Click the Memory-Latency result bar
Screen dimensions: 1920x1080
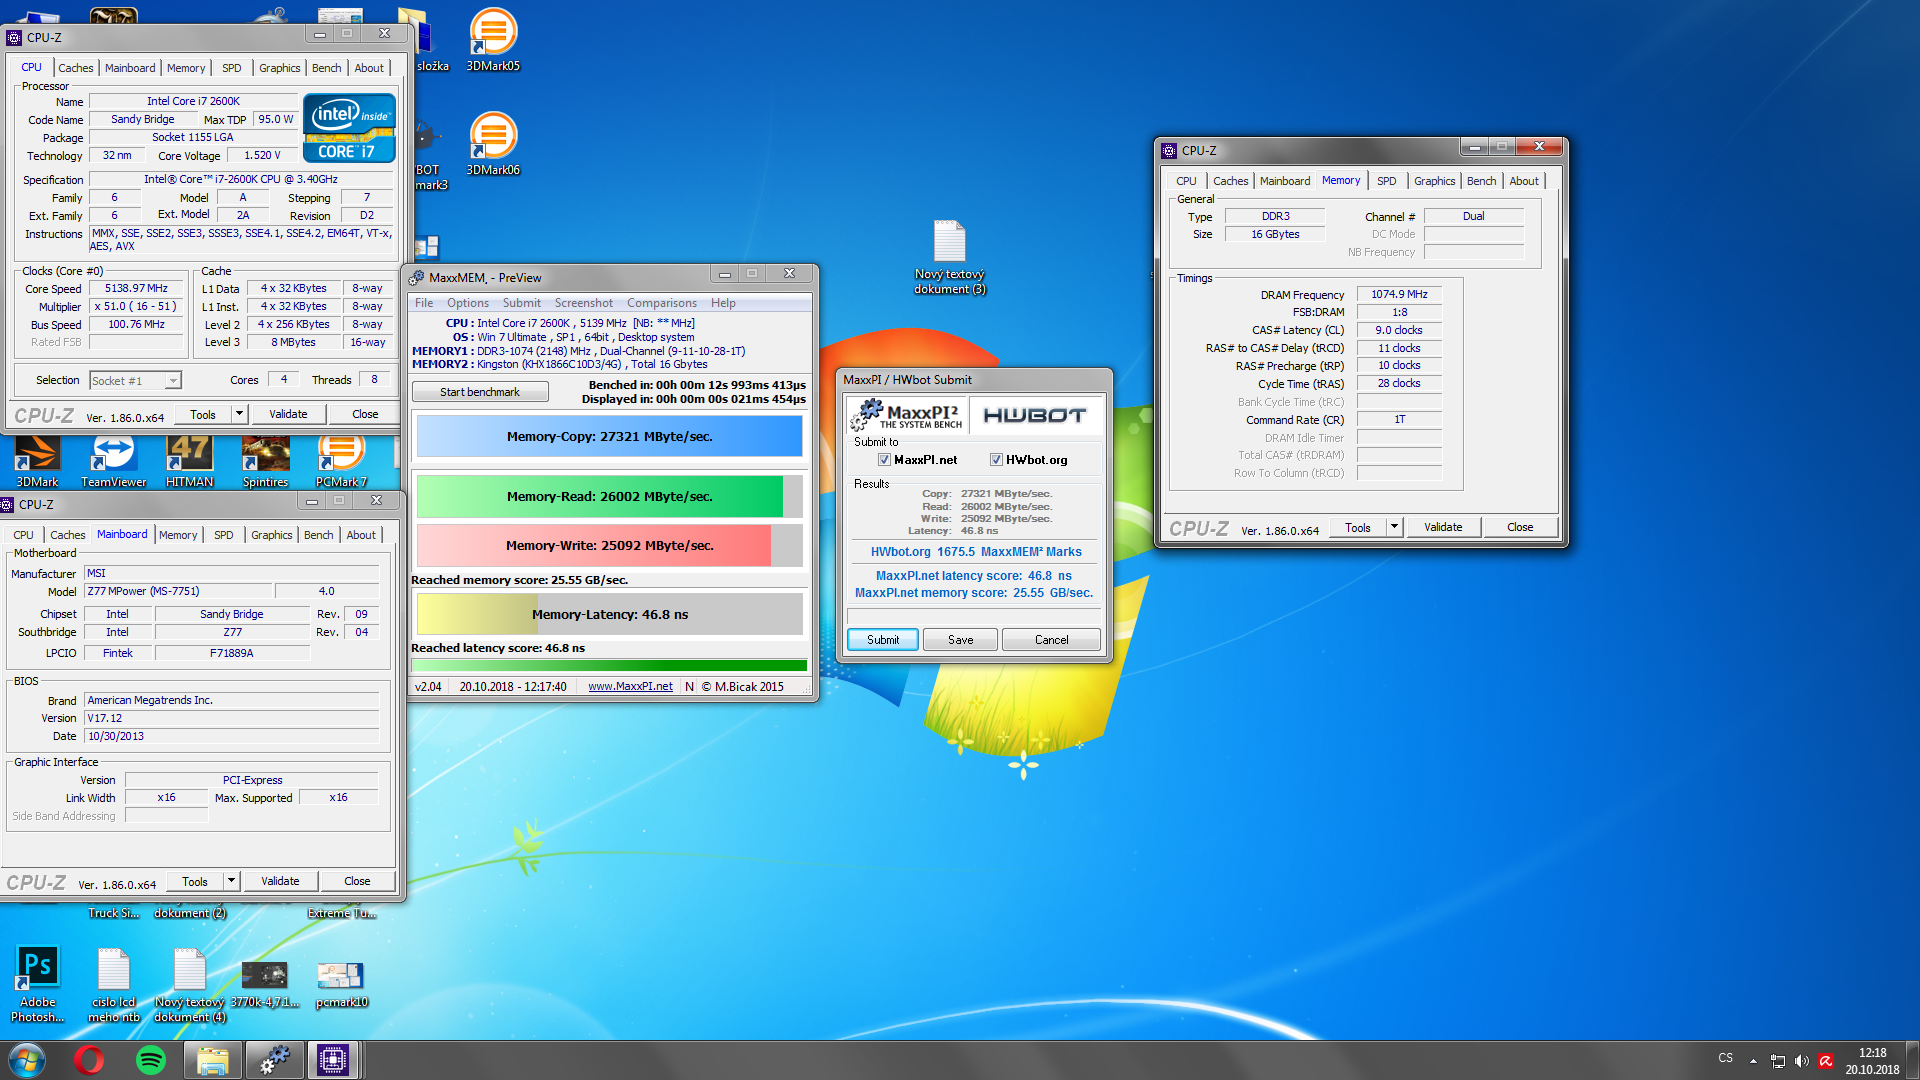pos(609,615)
